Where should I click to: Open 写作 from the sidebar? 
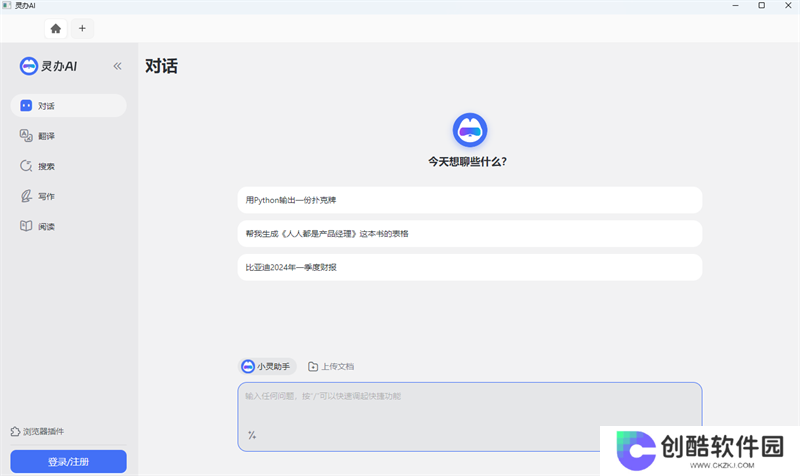point(68,196)
